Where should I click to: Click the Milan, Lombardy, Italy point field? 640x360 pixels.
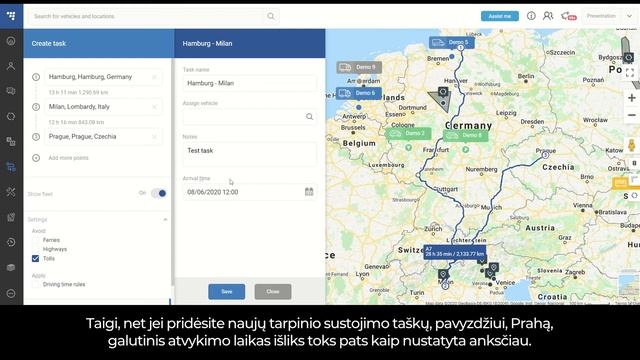tap(103, 107)
